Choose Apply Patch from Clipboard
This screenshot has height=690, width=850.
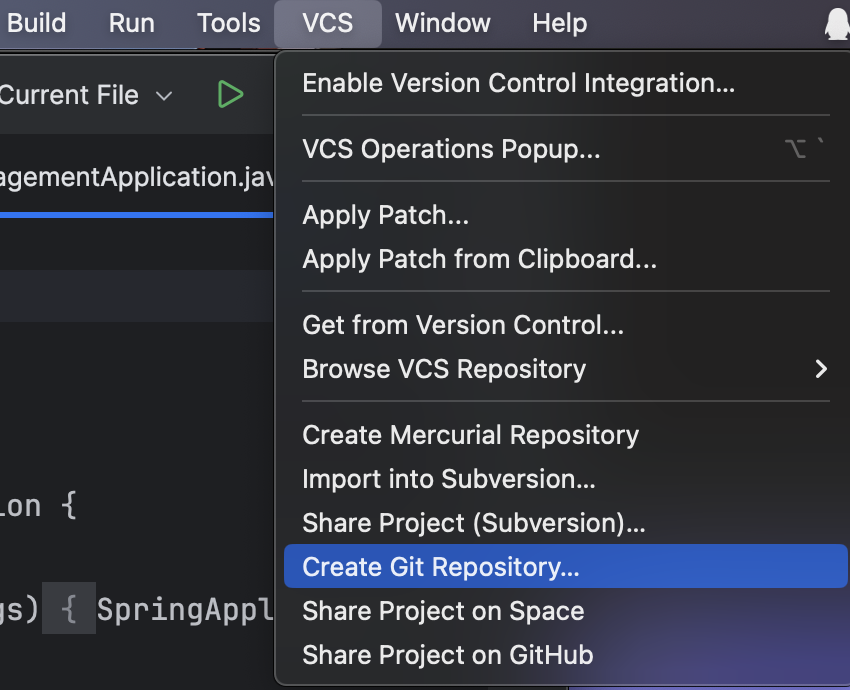click(479, 259)
